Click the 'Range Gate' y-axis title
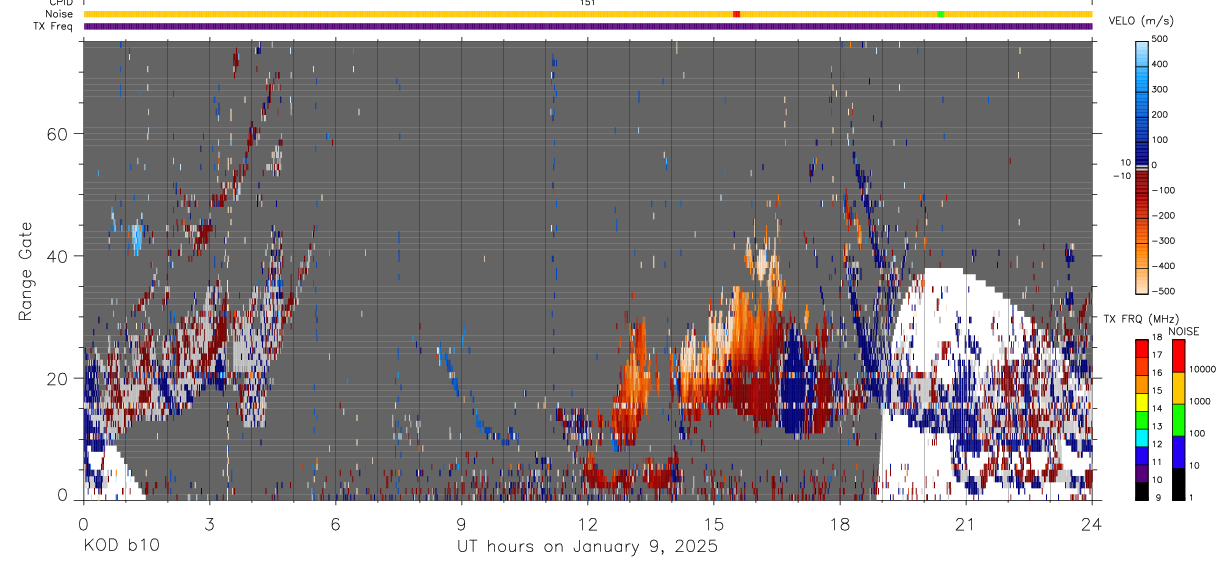 [26, 270]
